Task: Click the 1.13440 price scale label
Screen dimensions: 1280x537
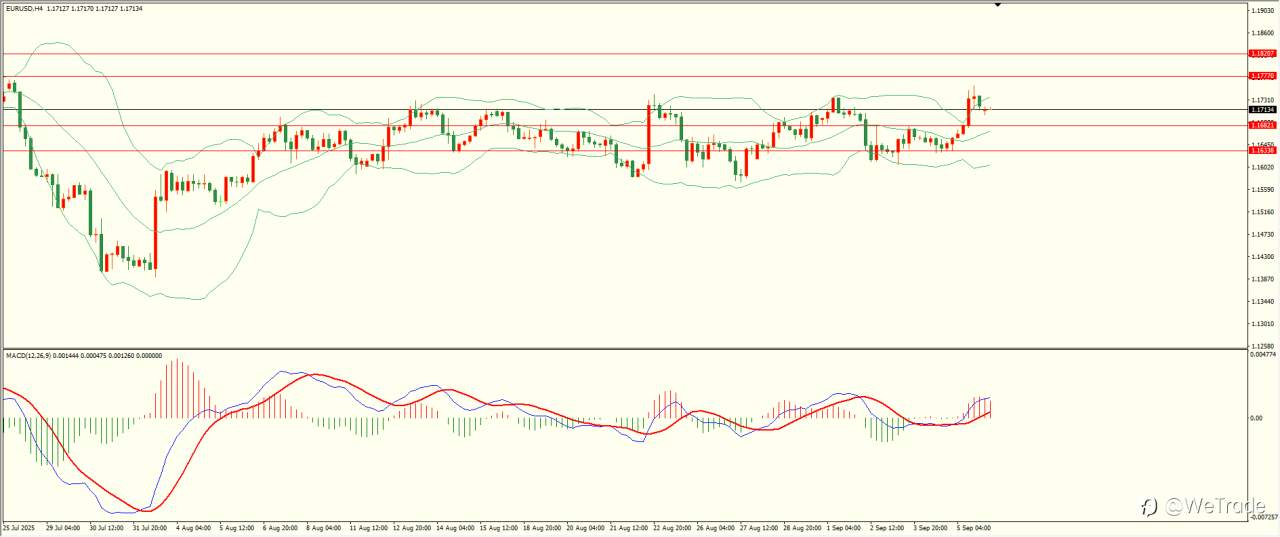Action: 1262,301
